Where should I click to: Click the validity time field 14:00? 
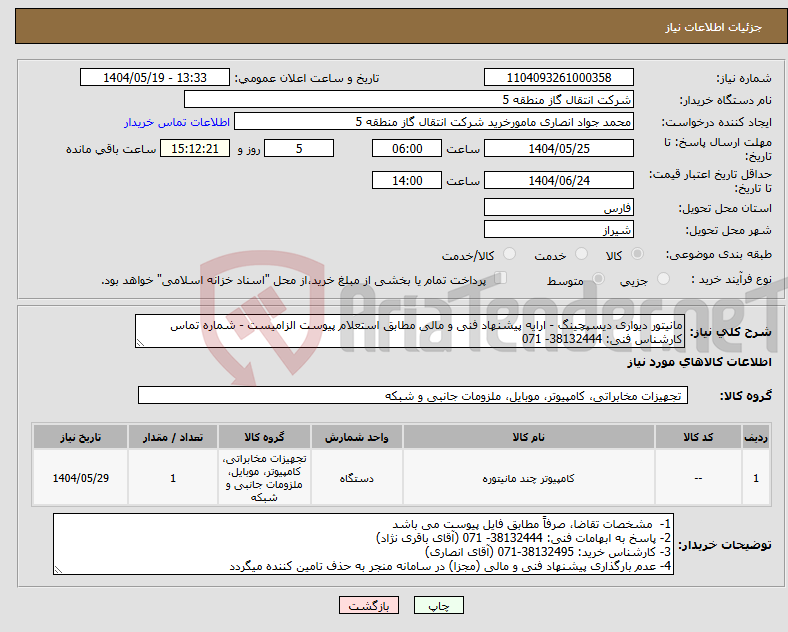coord(407,180)
